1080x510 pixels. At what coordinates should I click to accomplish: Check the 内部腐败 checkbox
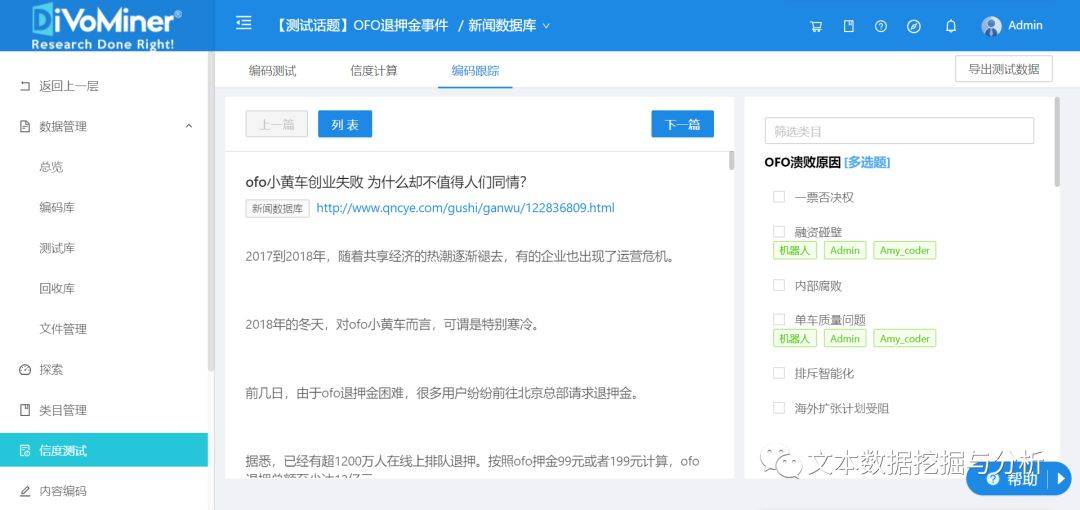(779, 285)
